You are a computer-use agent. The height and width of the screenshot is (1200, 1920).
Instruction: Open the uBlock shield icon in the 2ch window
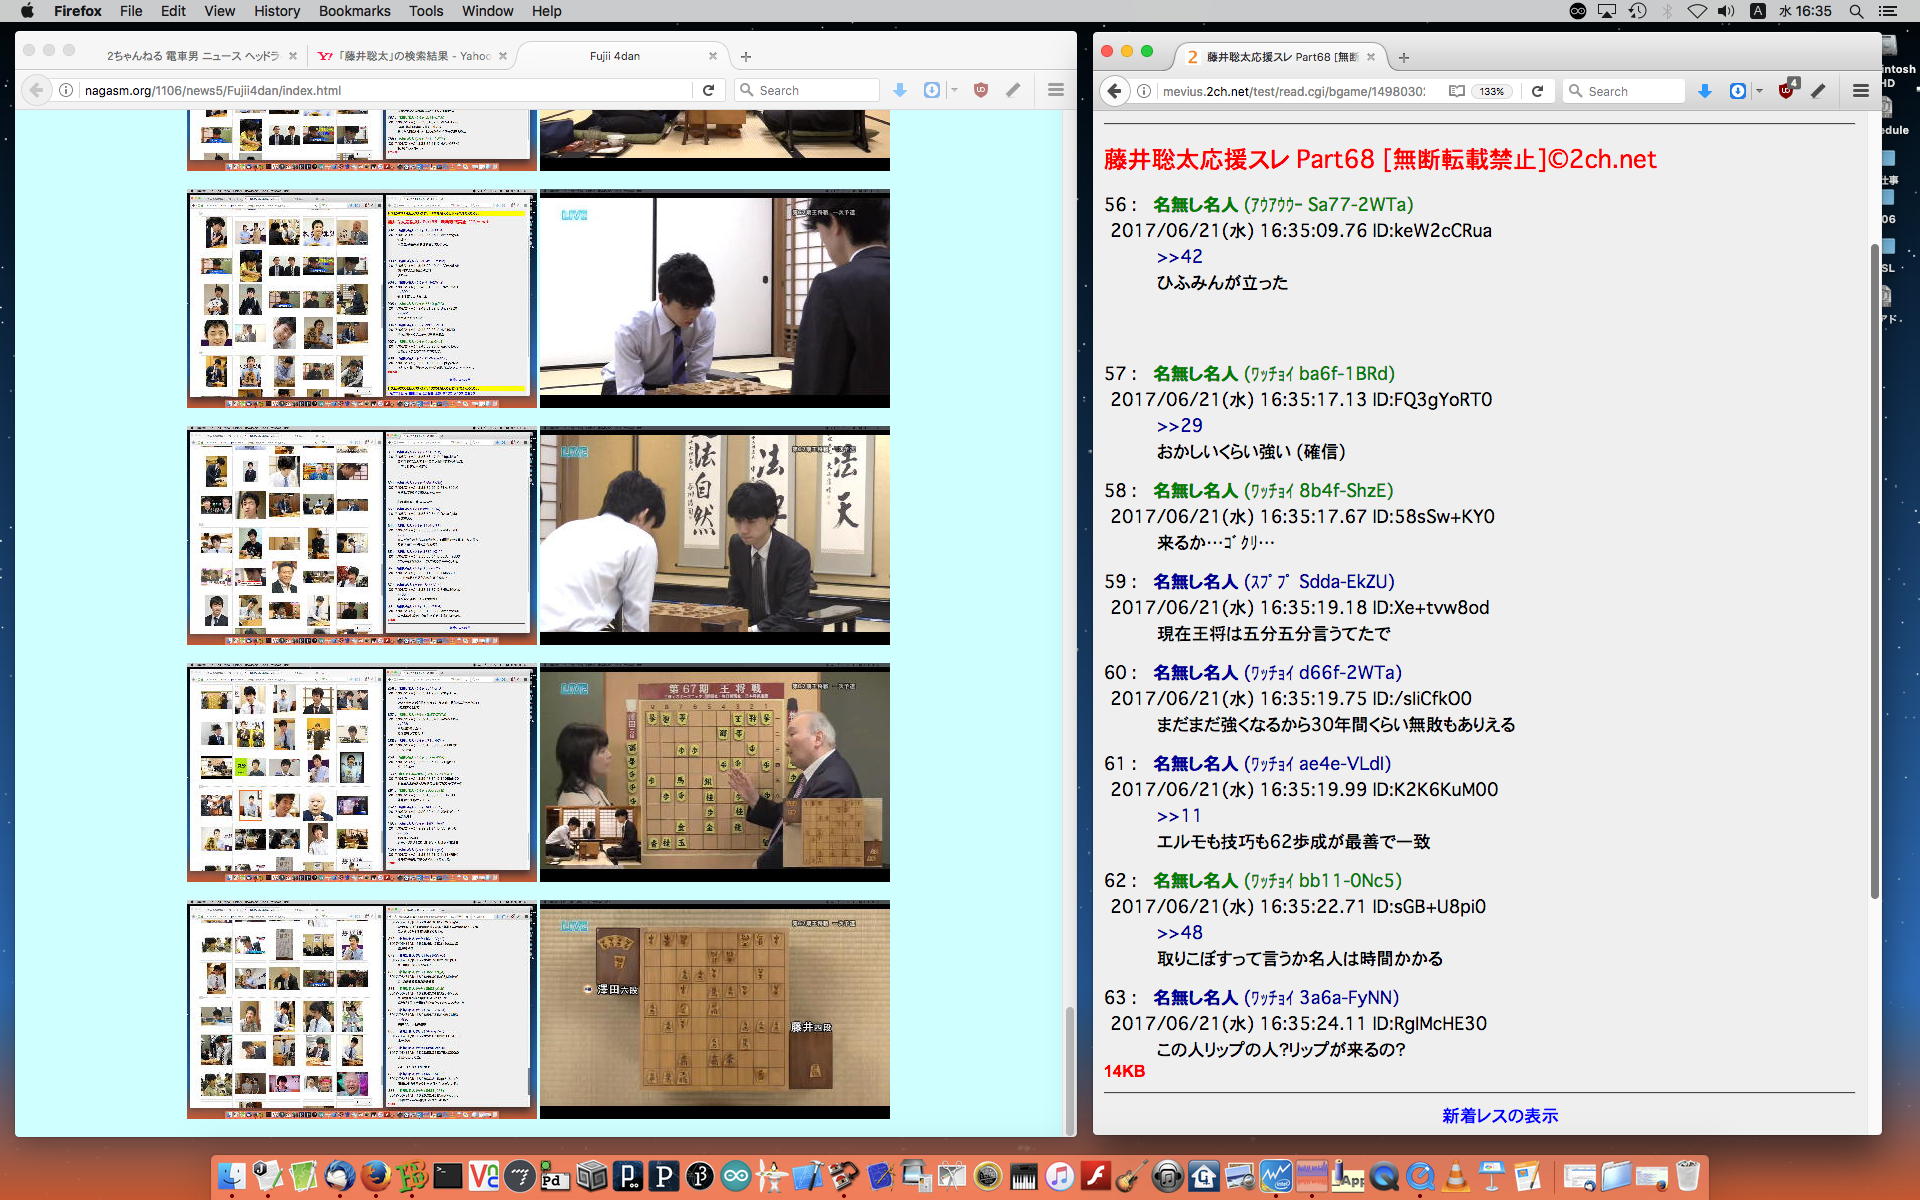[1786, 91]
